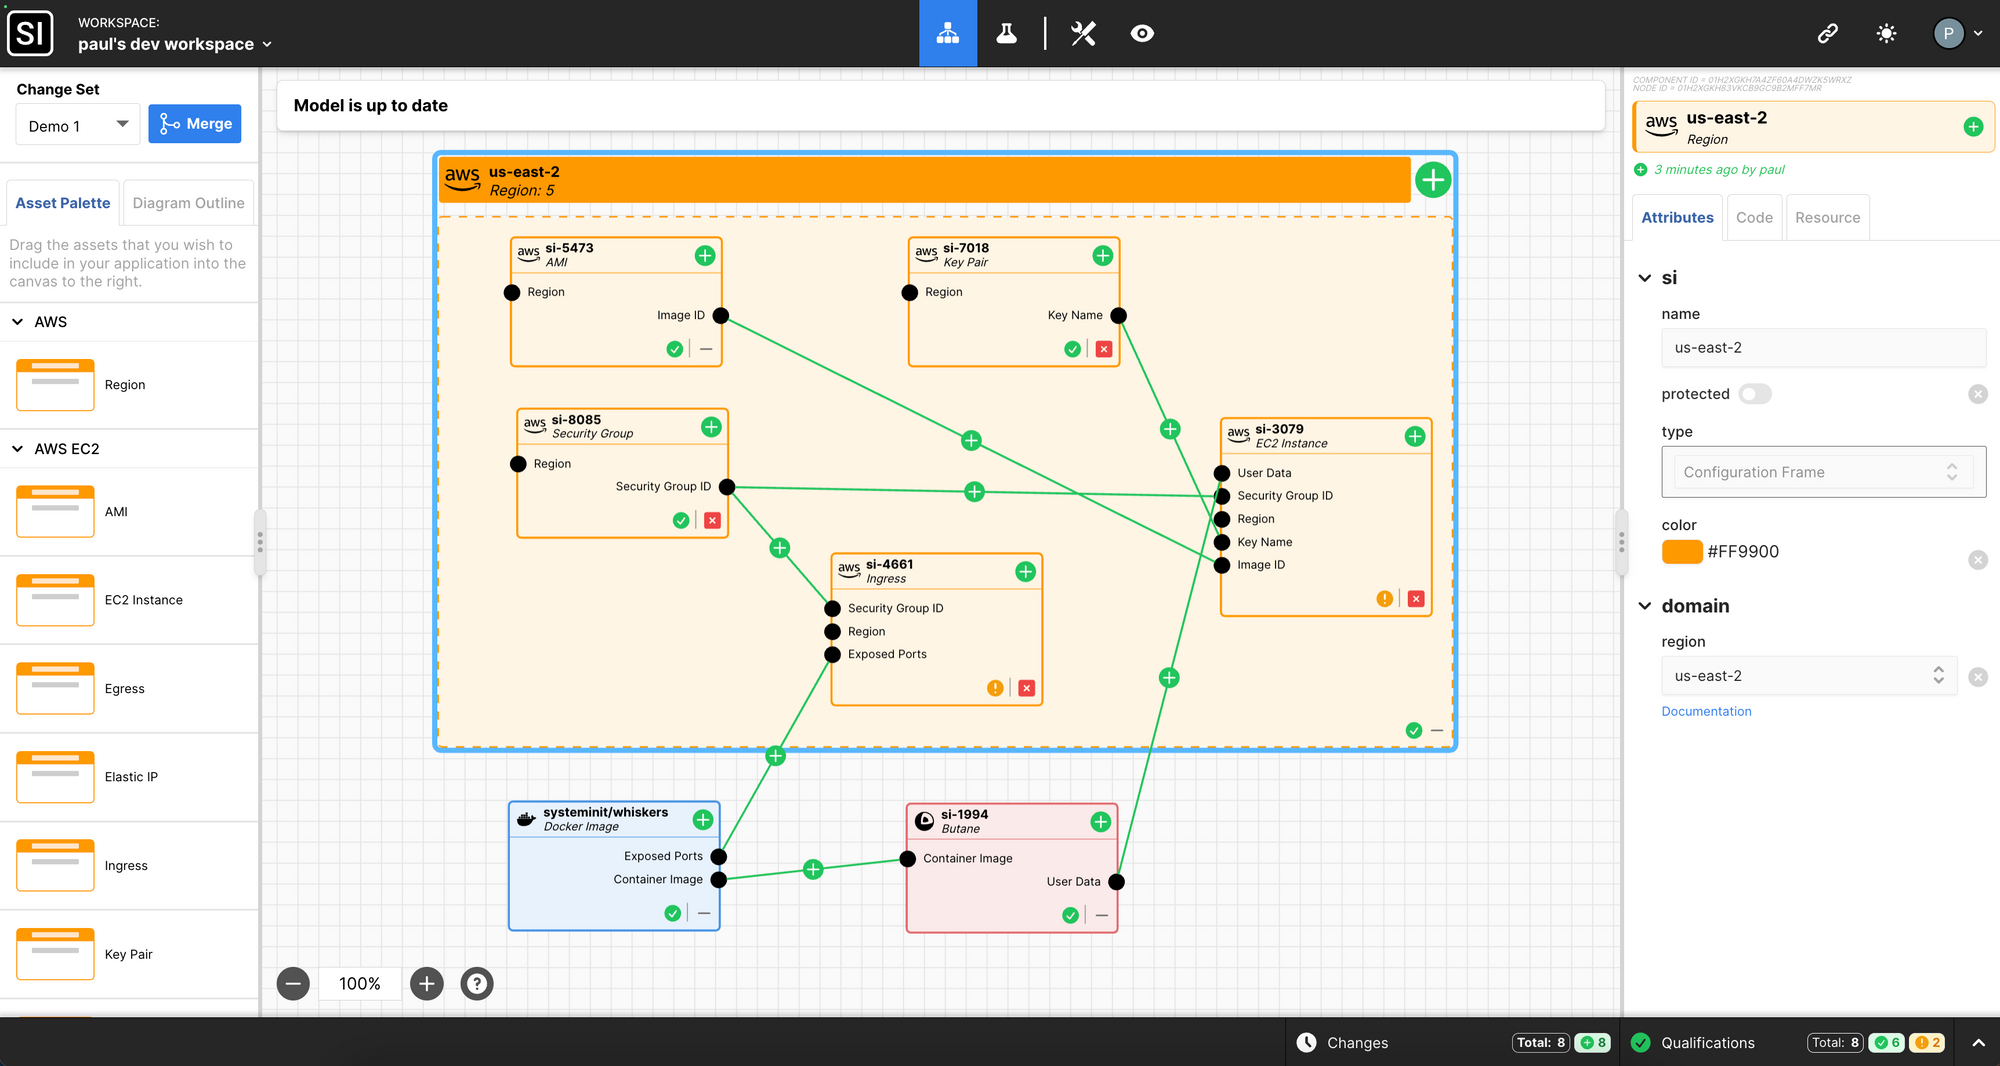This screenshot has height=1066, width=2000.
Task: Collapse the AWS EC2 section in Asset Palette
Action: pyautogui.click(x=16, y=449)
